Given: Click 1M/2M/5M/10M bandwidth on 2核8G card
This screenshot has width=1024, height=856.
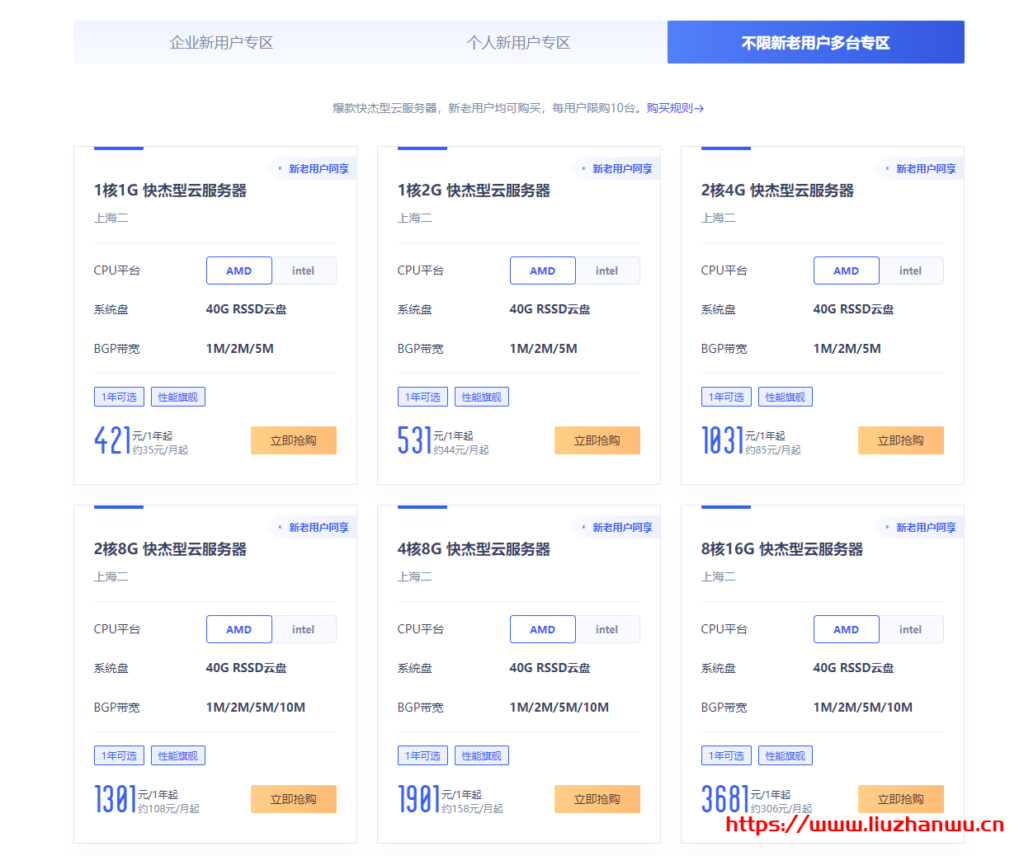Looking at the screenshot, I should pos(256,707).
